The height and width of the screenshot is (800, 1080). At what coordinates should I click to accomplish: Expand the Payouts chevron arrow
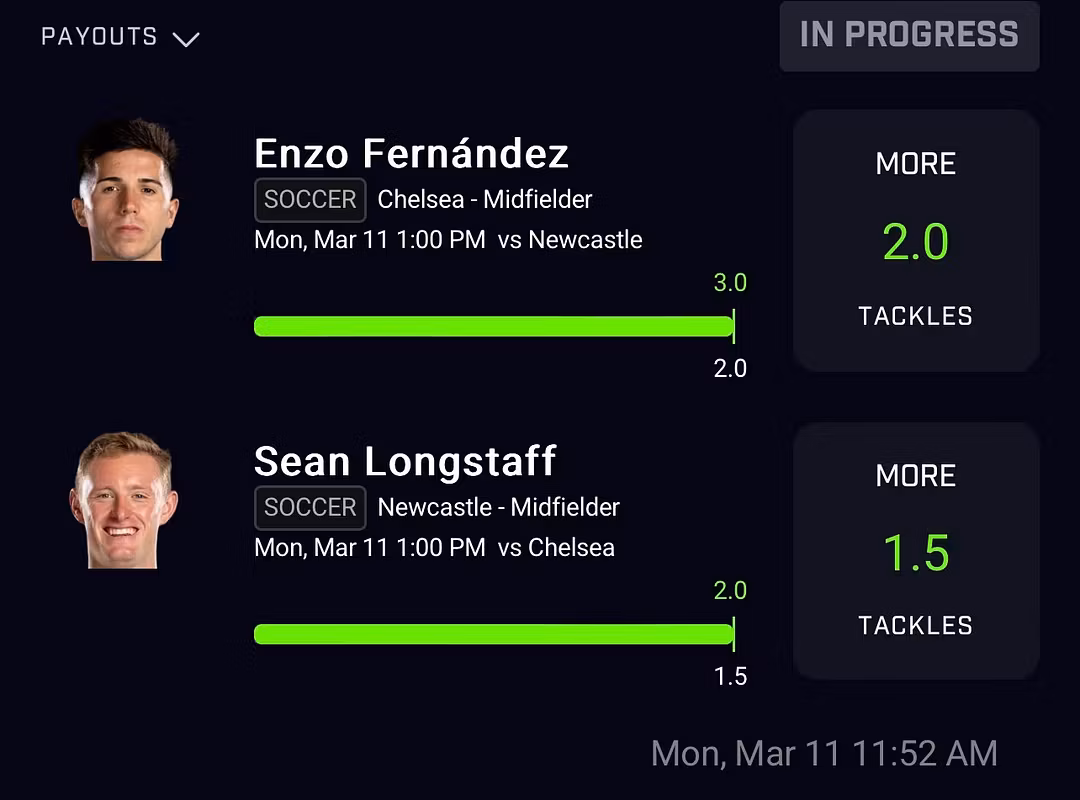click(x=186, y=39)
